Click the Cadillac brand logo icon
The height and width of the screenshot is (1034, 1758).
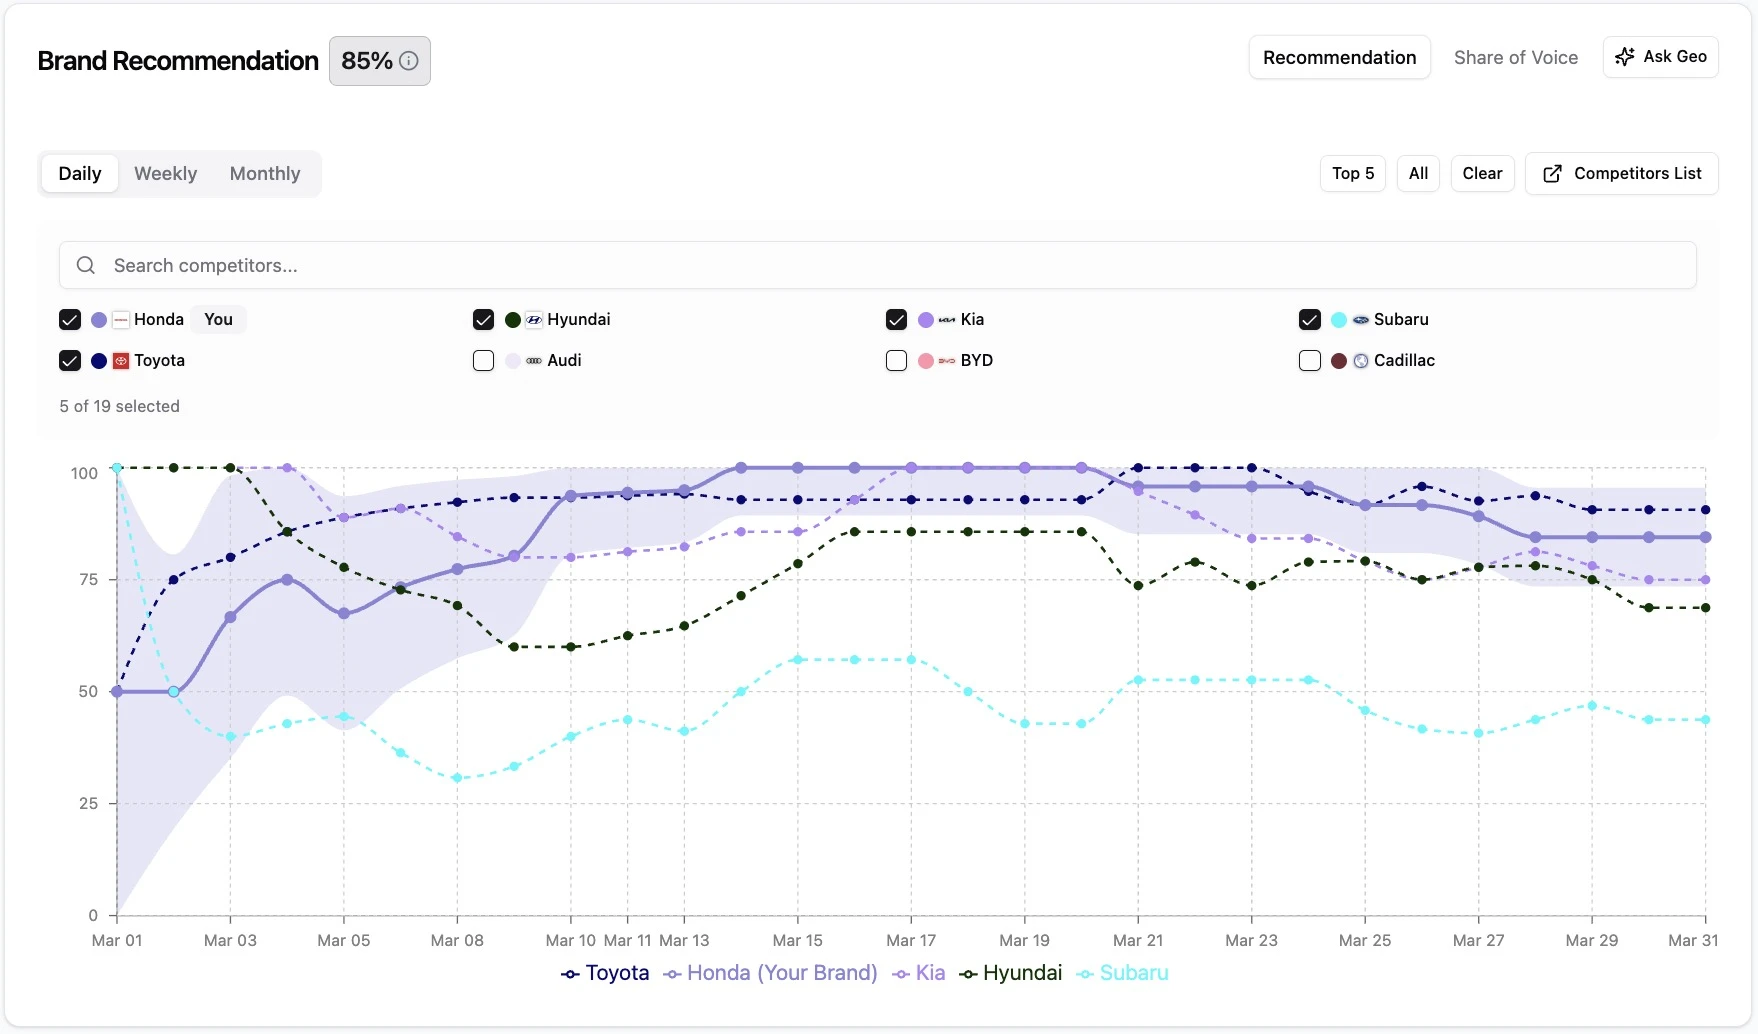click(x=1361, y=361)
